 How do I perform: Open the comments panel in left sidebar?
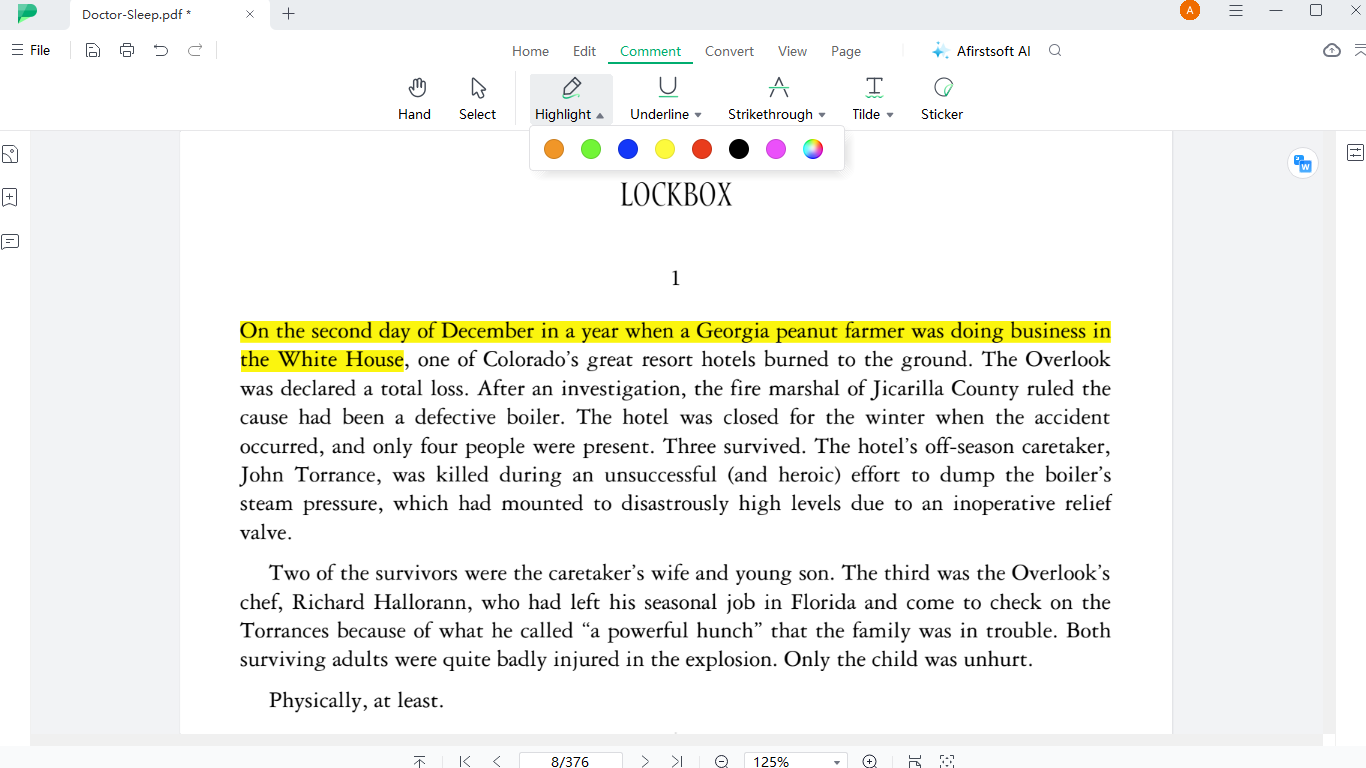pos(10,242)
